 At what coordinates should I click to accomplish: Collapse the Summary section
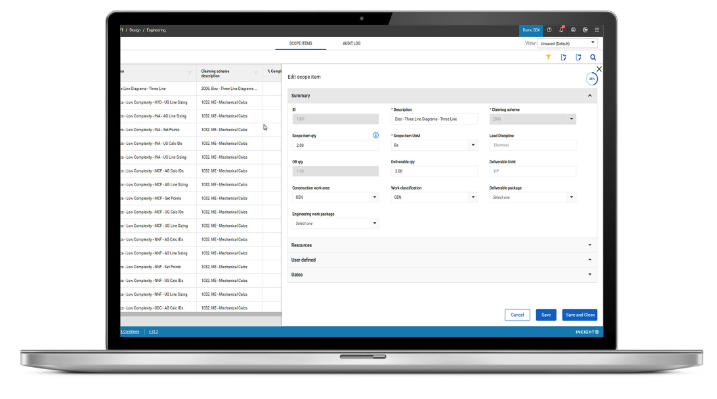(589, 96)
